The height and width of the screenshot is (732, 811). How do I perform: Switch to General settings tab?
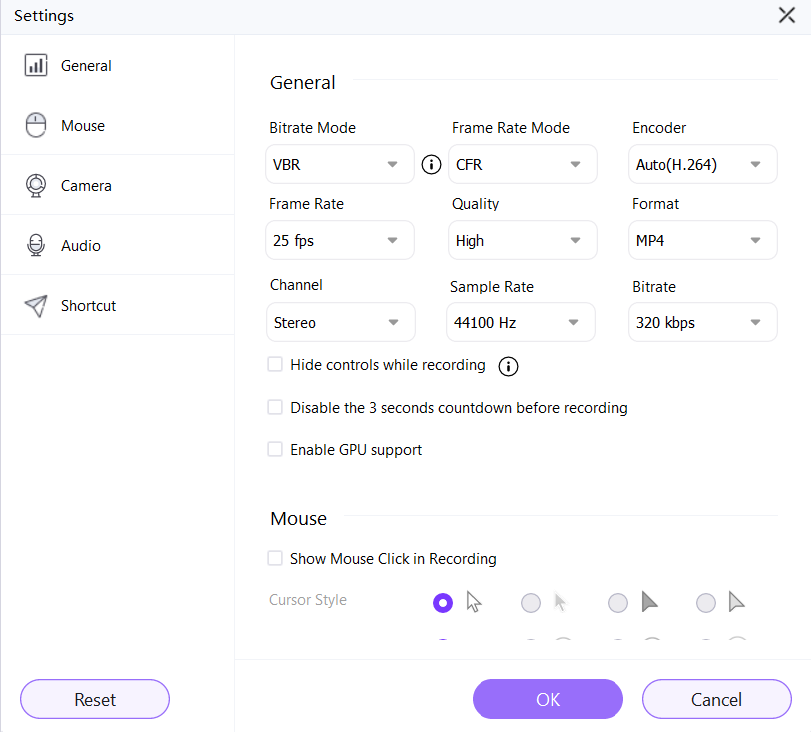pyautogui.click(x=117, y=66)
